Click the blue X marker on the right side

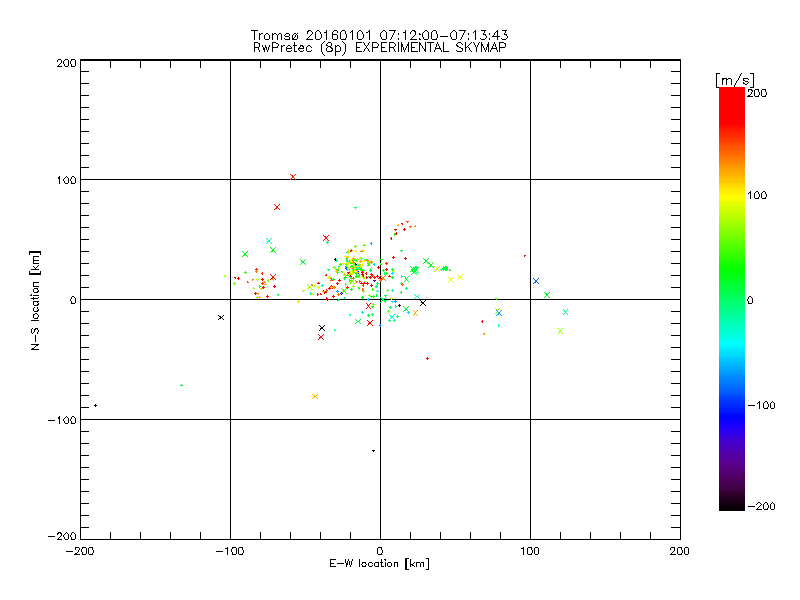click(536, 281)
